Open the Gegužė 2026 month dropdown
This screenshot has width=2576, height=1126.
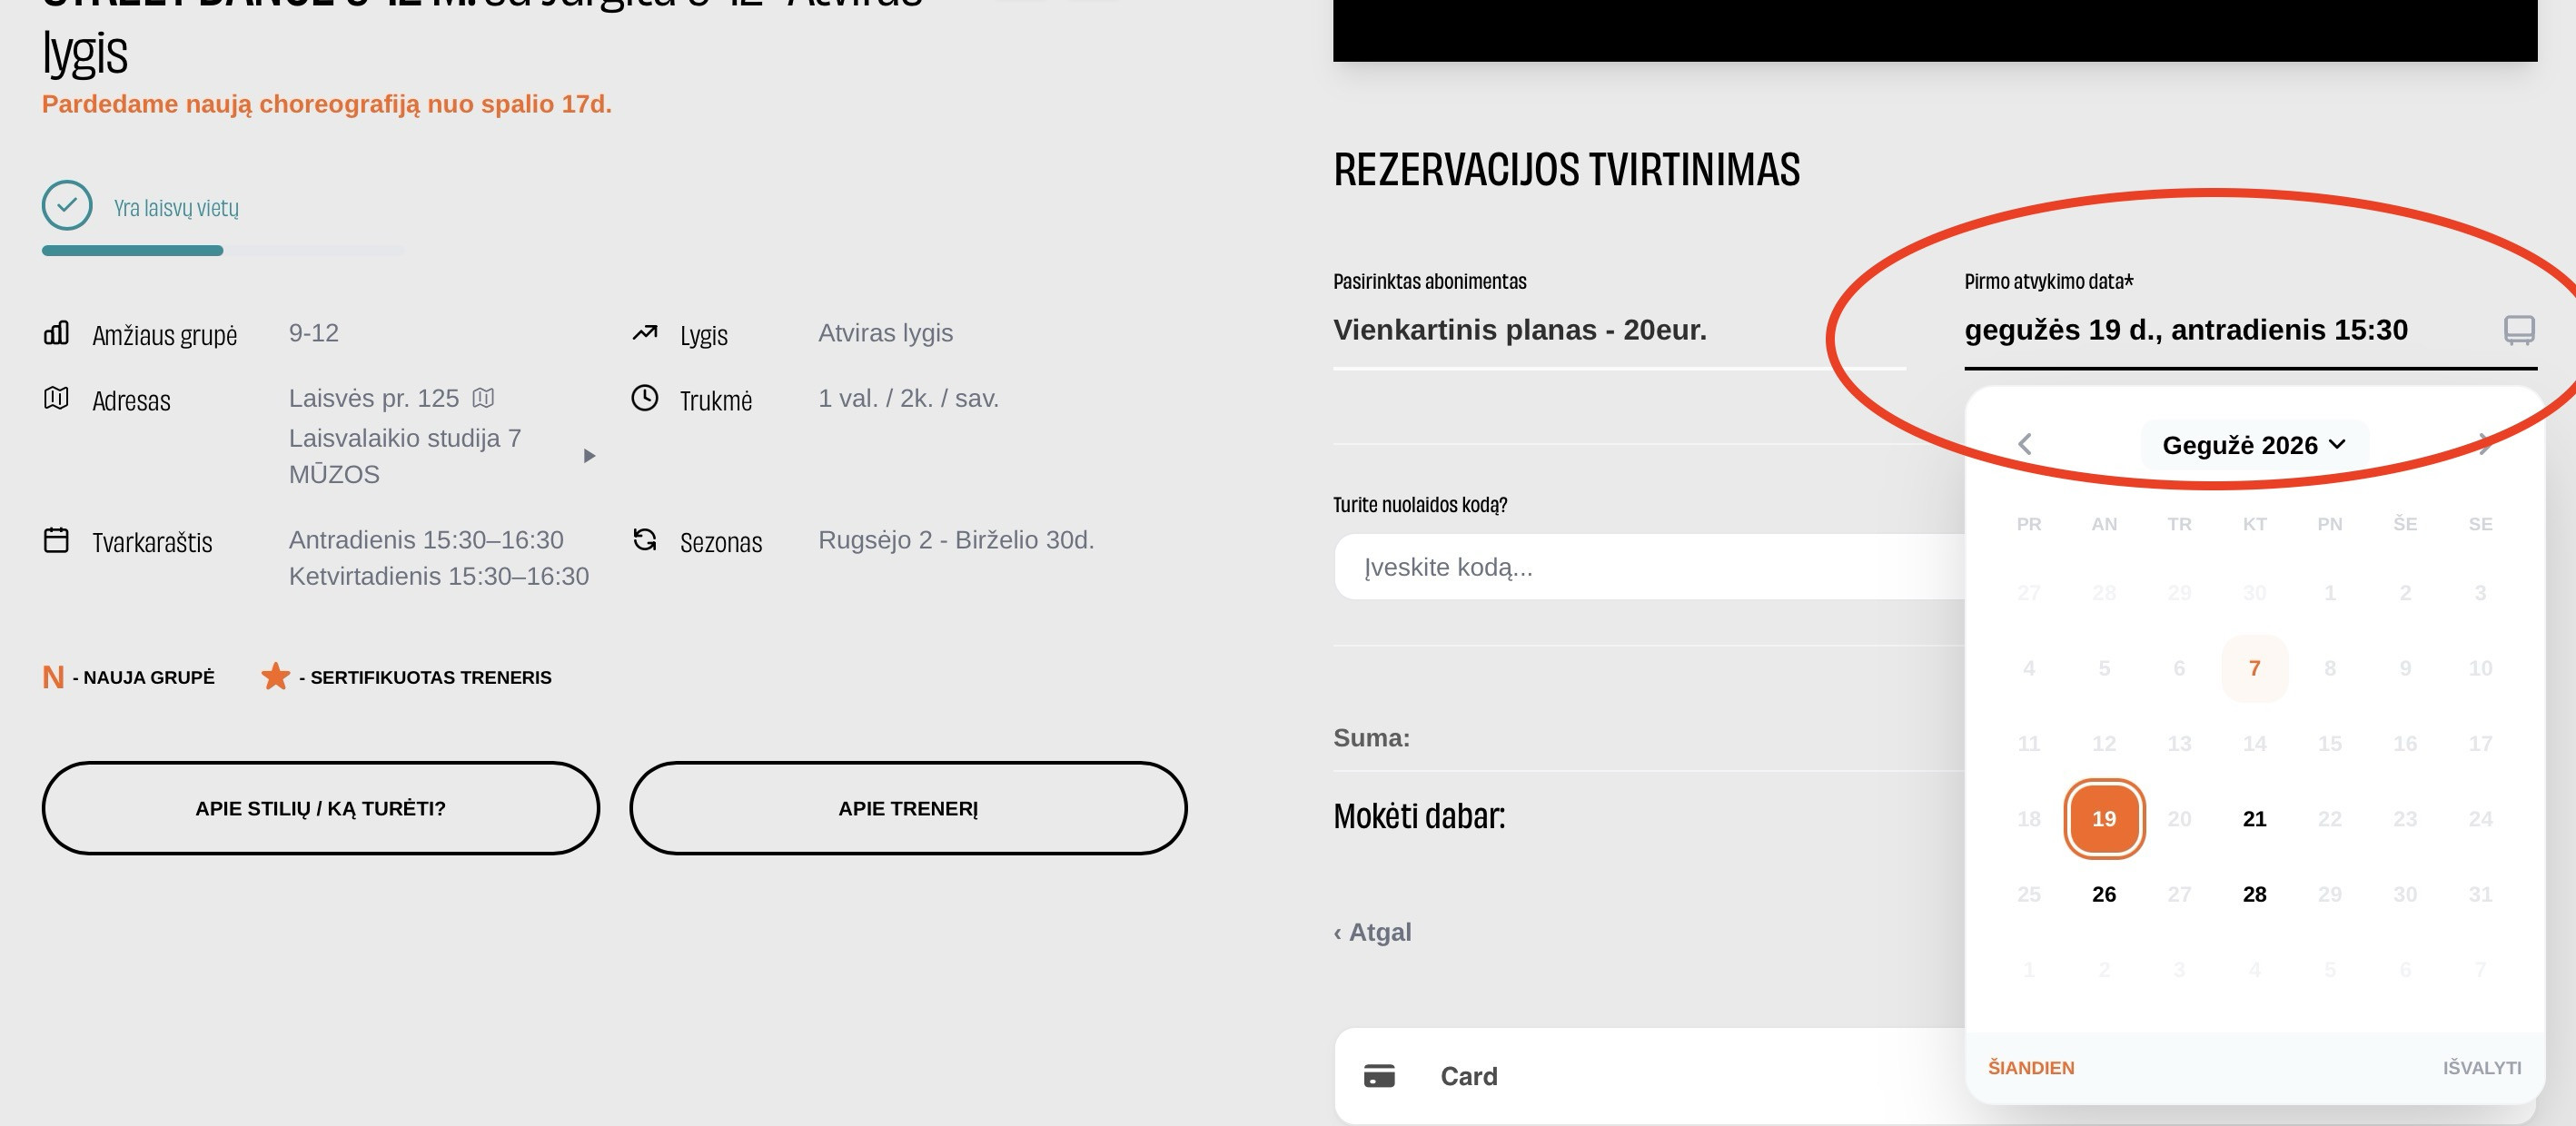pyautogui.click(x=2254, y=445)
